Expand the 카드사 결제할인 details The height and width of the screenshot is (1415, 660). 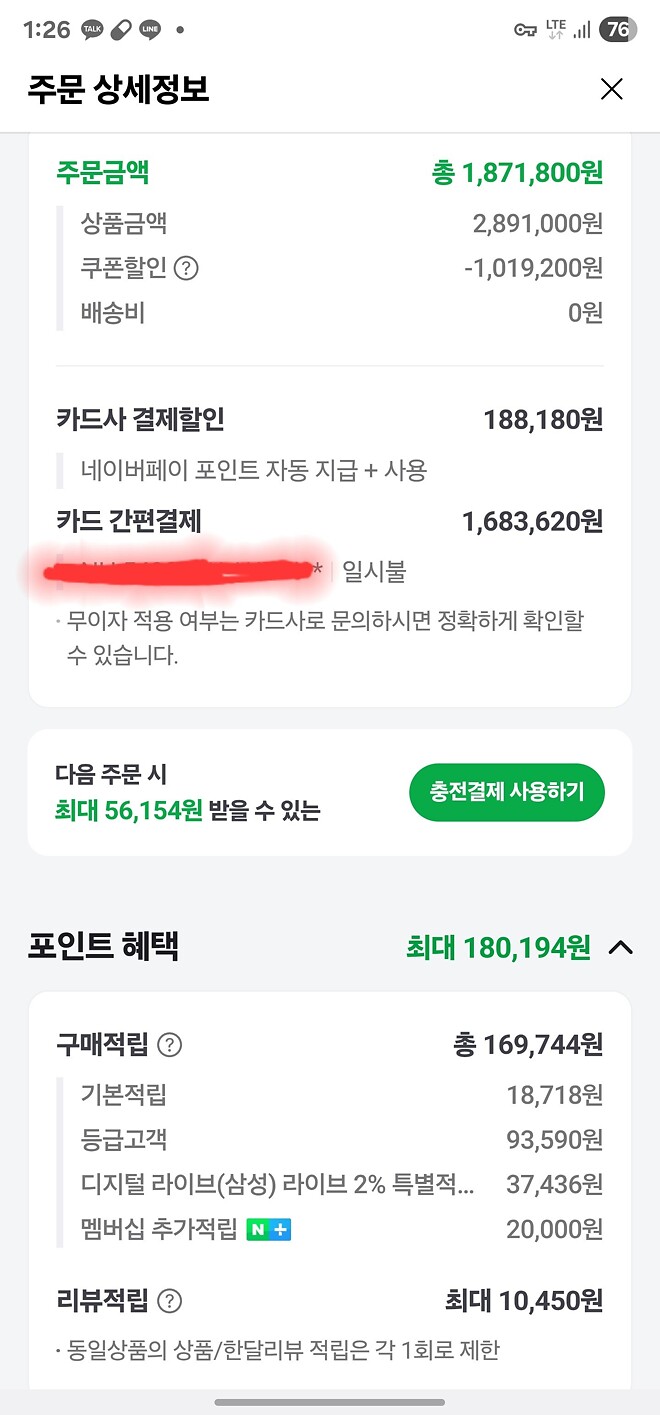[140, 419]
